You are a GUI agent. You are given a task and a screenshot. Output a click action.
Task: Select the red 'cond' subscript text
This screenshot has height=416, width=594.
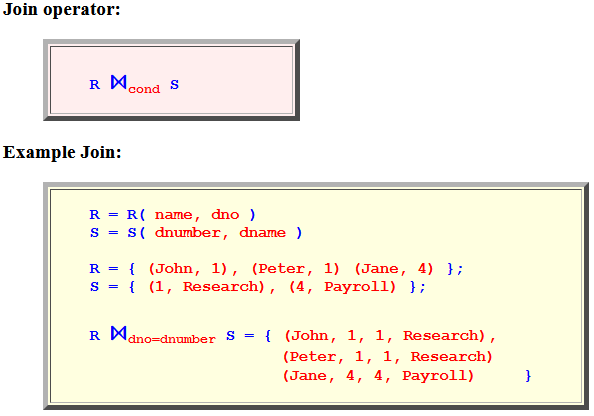pos(144,89)
